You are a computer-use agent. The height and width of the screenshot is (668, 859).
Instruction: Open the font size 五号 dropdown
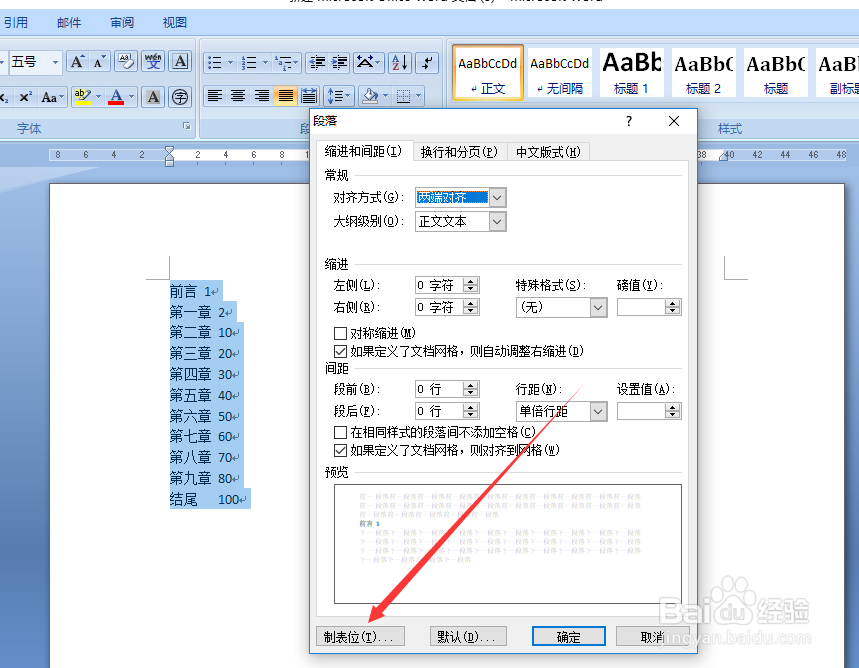55,62
